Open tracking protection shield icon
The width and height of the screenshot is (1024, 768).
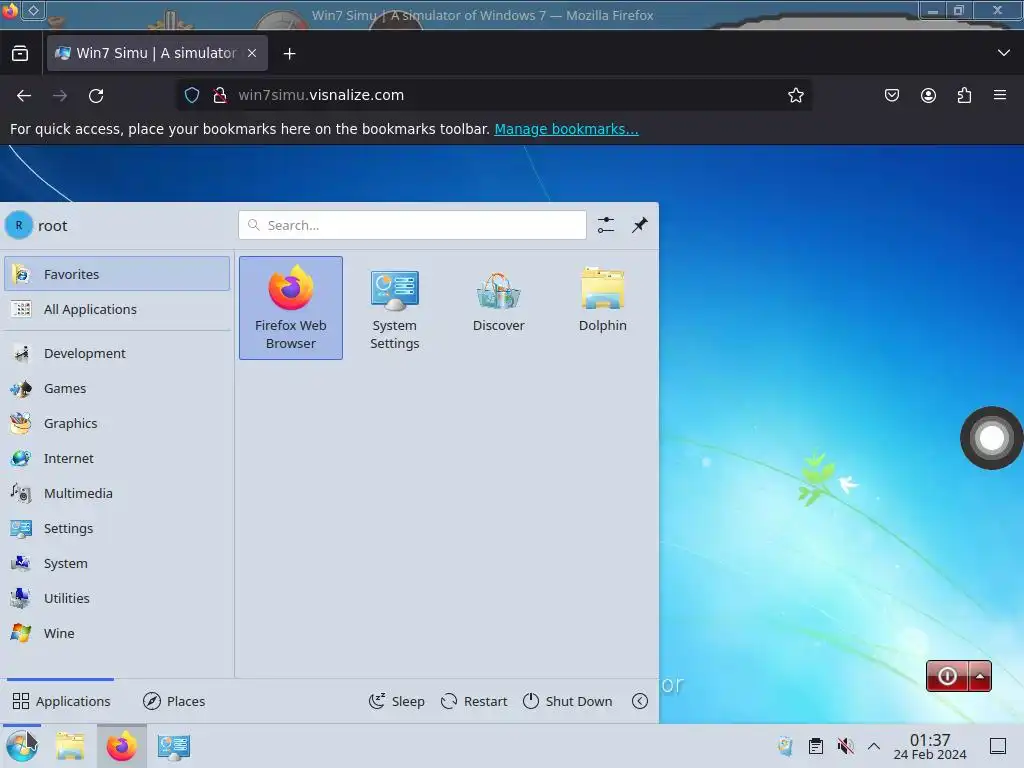[x=191, y=95]
